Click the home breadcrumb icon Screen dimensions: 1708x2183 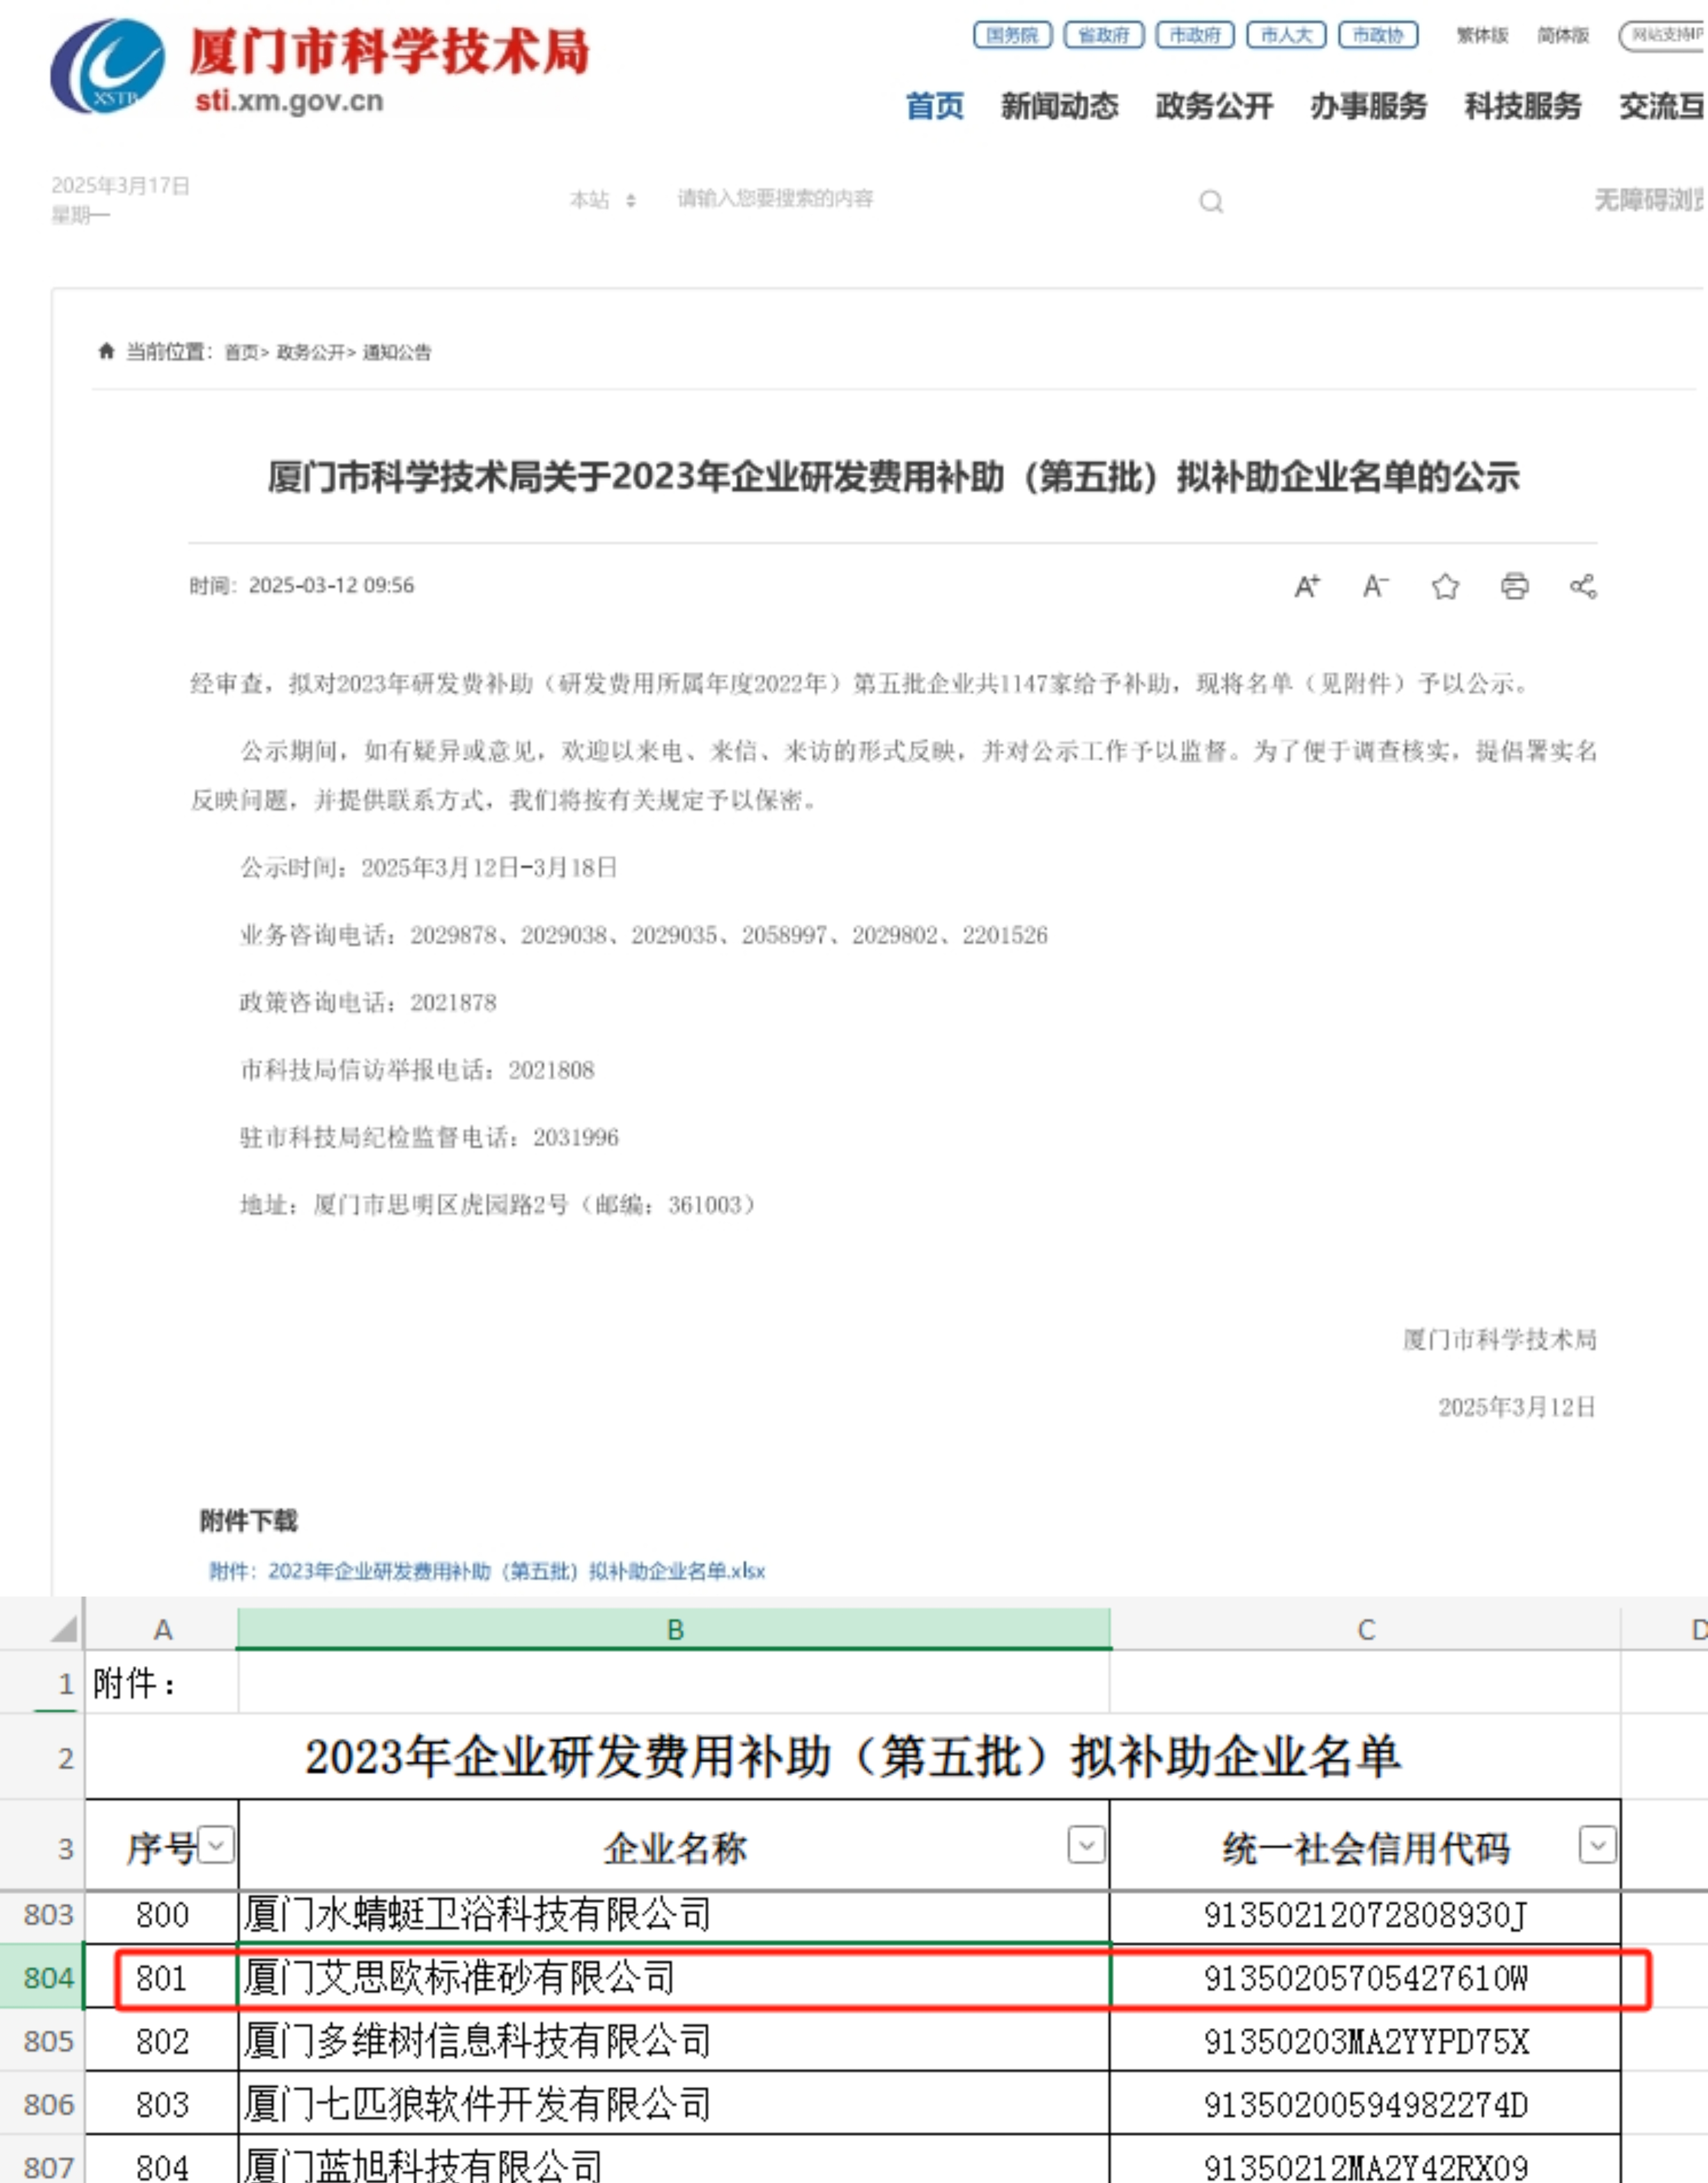(x=106, y=350)
